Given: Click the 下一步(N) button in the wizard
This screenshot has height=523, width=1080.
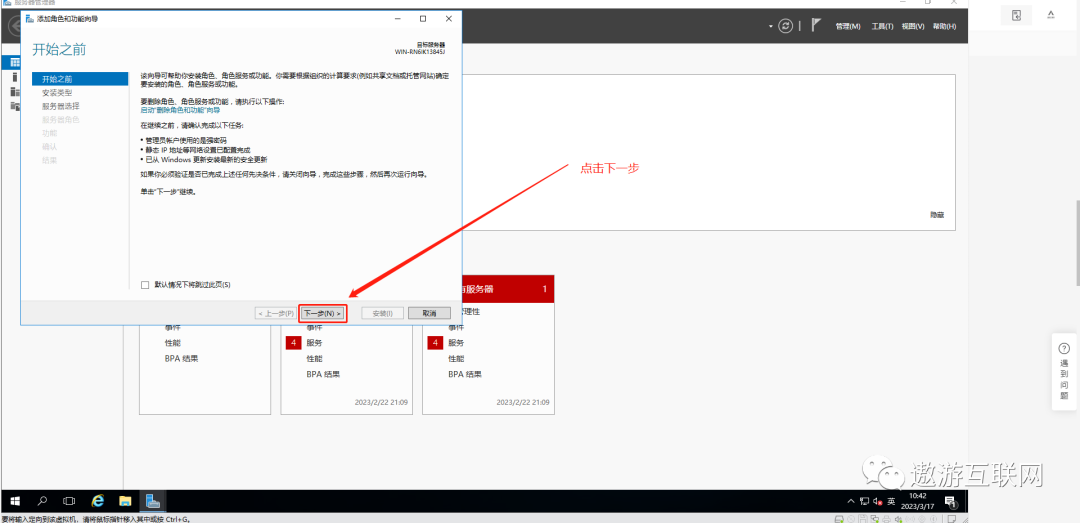Looking at the screenshot, I should pyautogui.click(x=322, y=313).
